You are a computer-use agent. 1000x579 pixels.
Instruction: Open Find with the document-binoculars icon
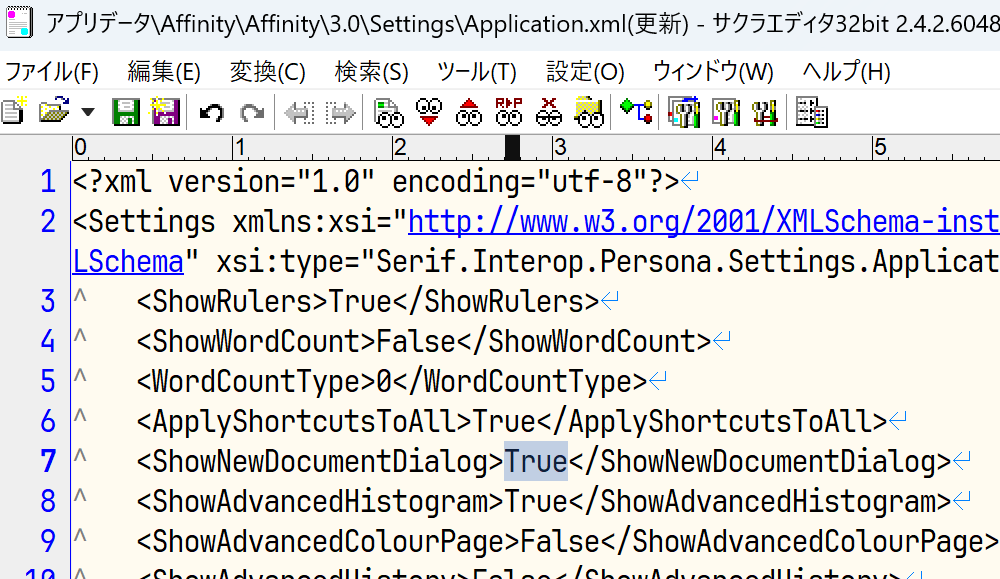[x=388, y=112]
